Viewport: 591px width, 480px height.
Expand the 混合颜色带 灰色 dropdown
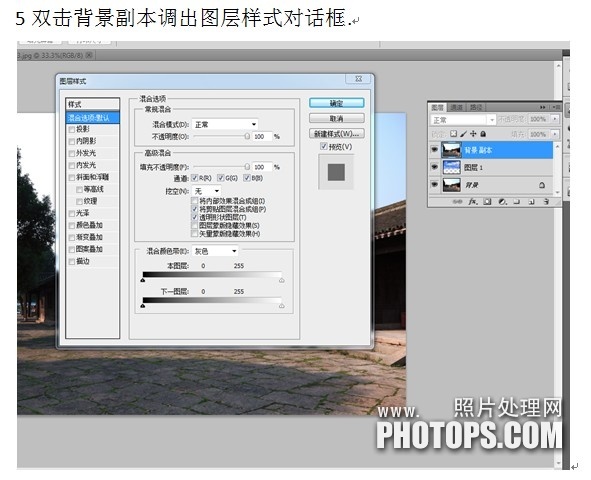tap(215, 251)
